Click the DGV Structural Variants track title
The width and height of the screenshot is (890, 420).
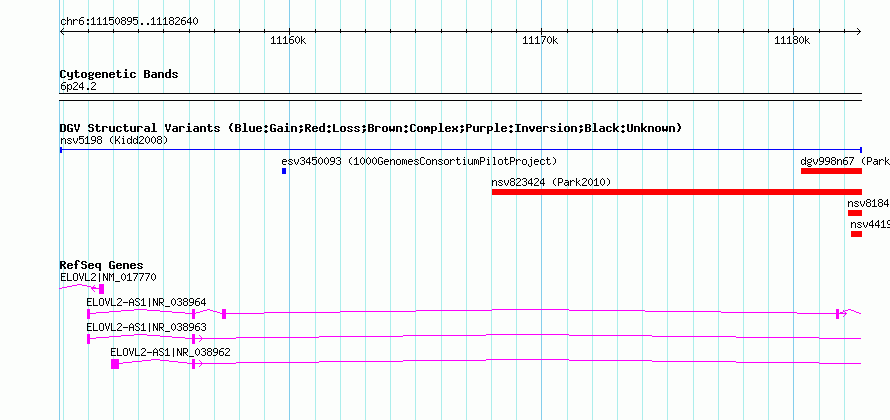371,128
